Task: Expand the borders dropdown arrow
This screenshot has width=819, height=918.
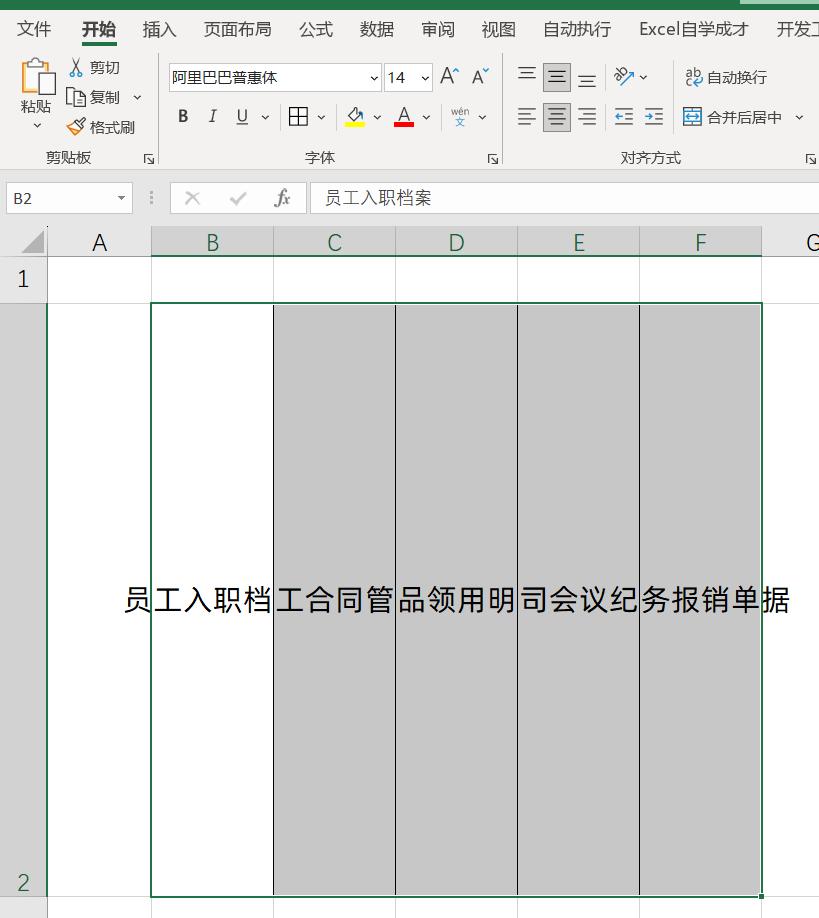Action: [321, 117]
